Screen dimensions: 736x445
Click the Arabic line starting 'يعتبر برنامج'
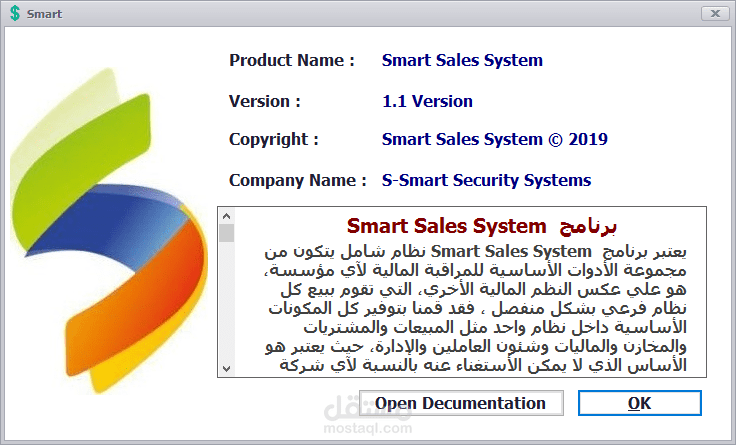(475, 252)
